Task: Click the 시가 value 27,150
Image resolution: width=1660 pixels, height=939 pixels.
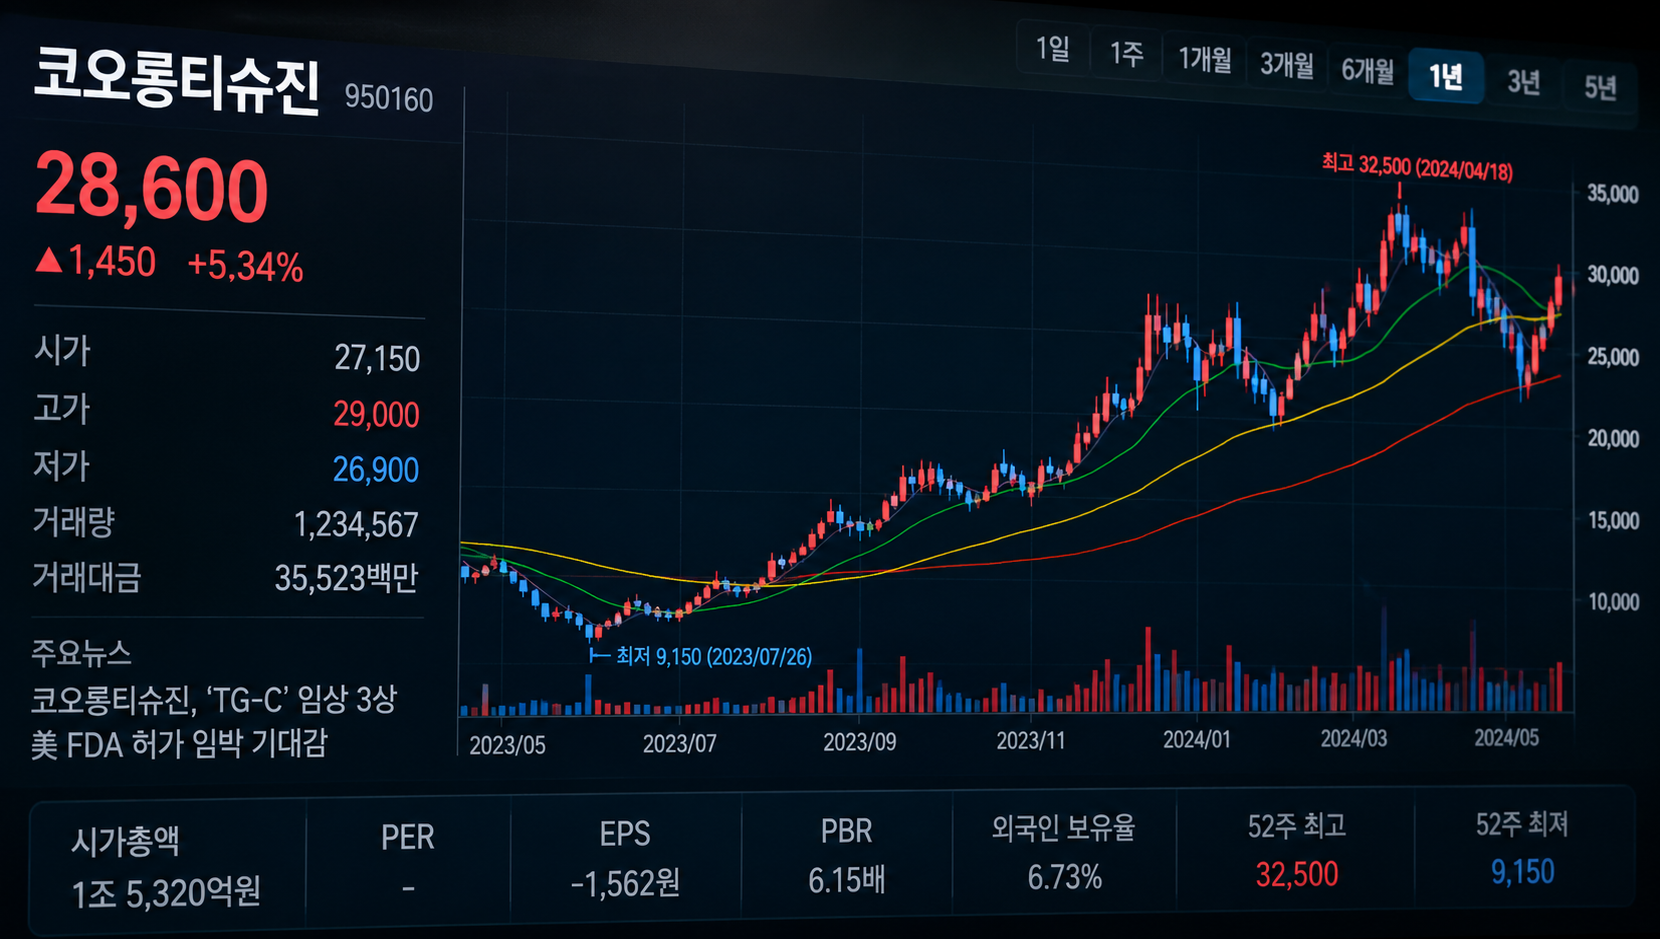Action: 377,358
